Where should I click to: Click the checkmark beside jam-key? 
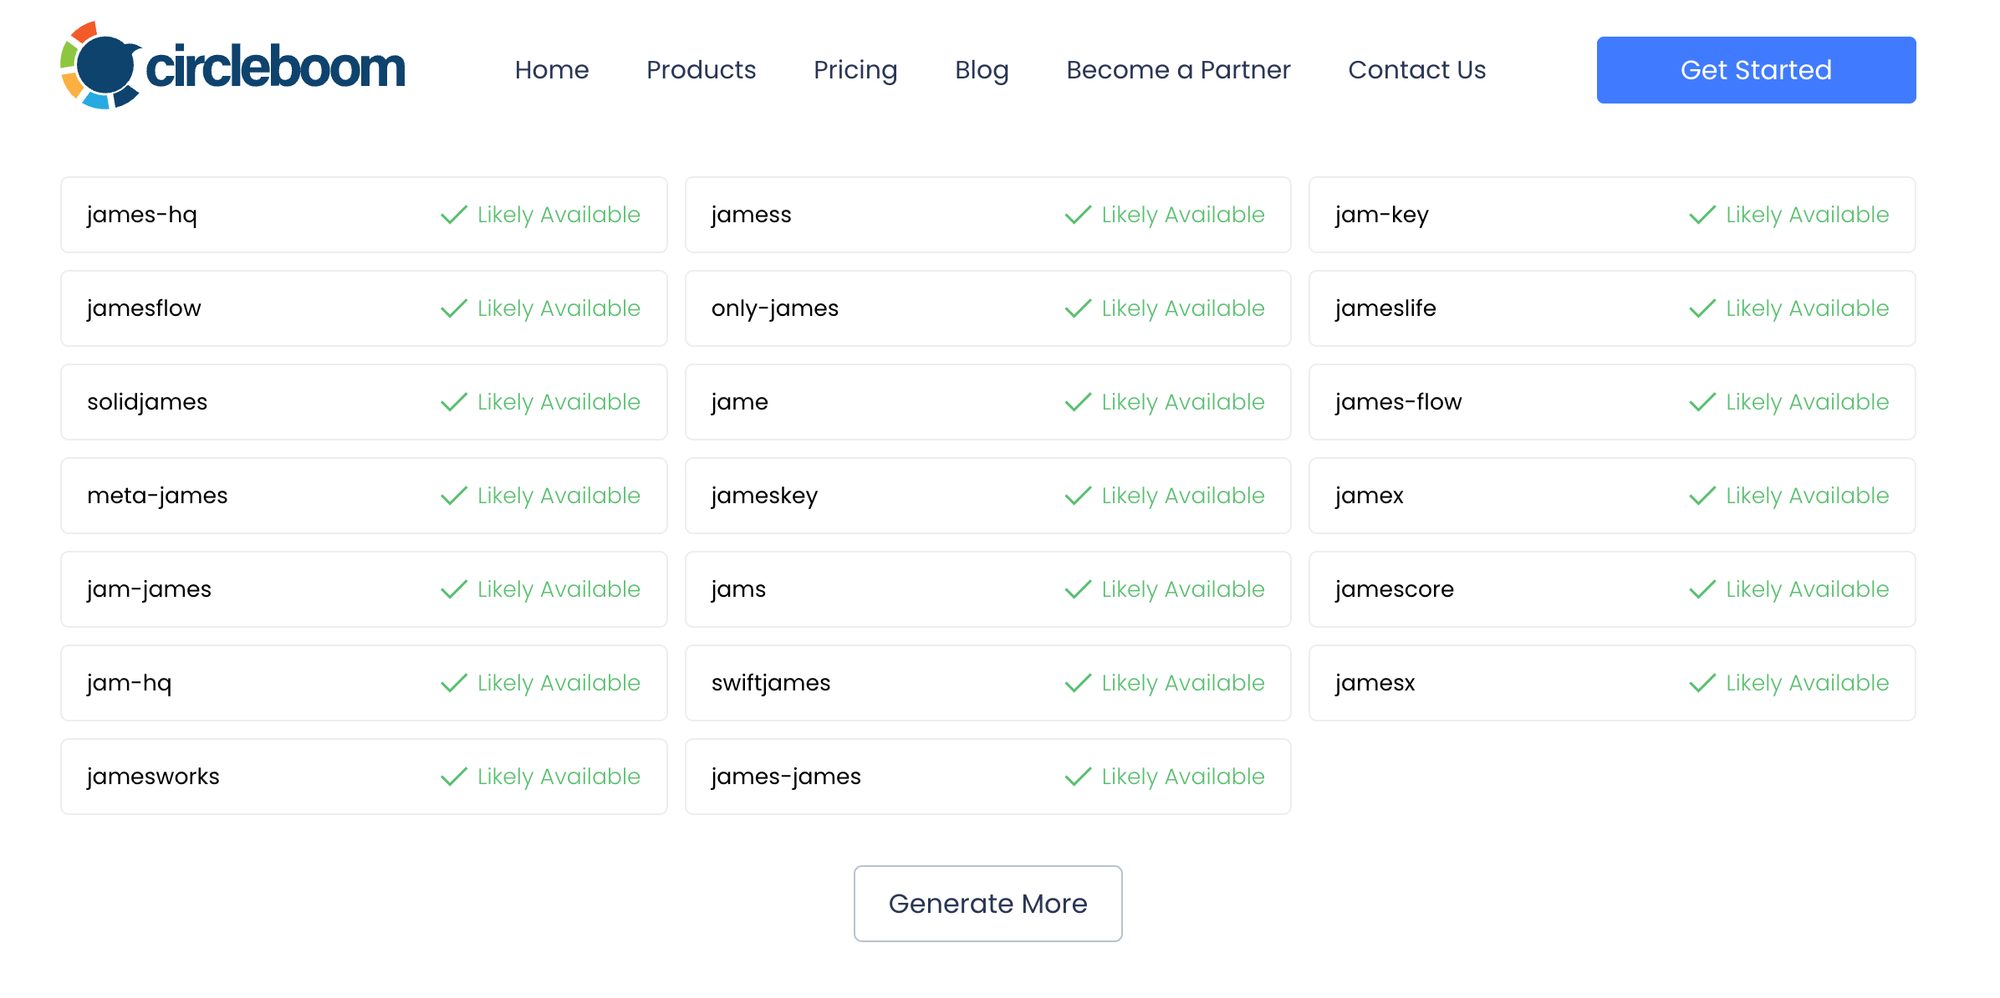1701,214
